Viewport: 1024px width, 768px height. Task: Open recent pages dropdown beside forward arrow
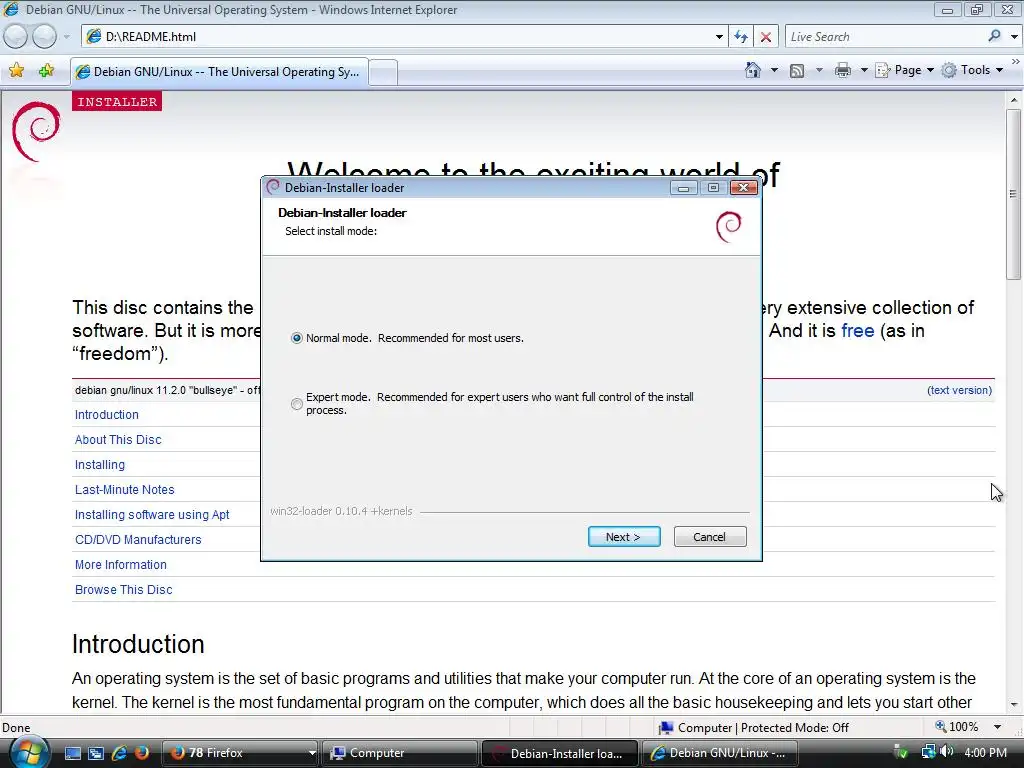coord(67,37)
